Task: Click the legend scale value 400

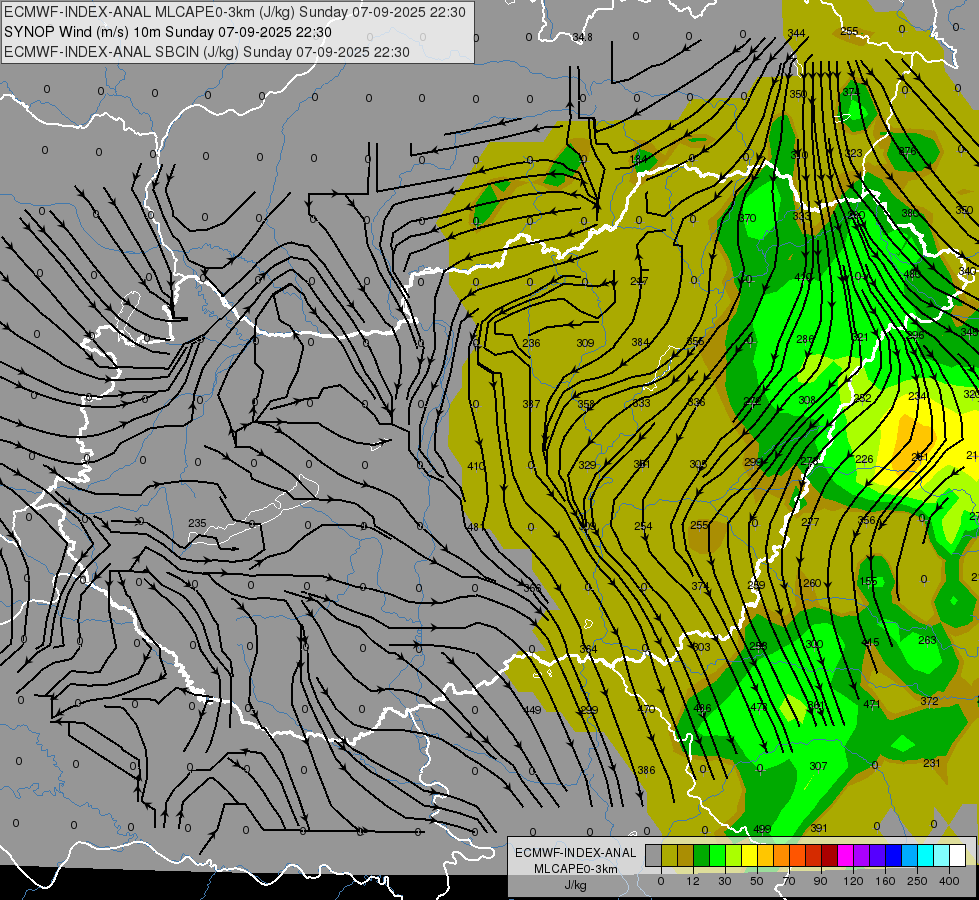Action: click(949, 881)
